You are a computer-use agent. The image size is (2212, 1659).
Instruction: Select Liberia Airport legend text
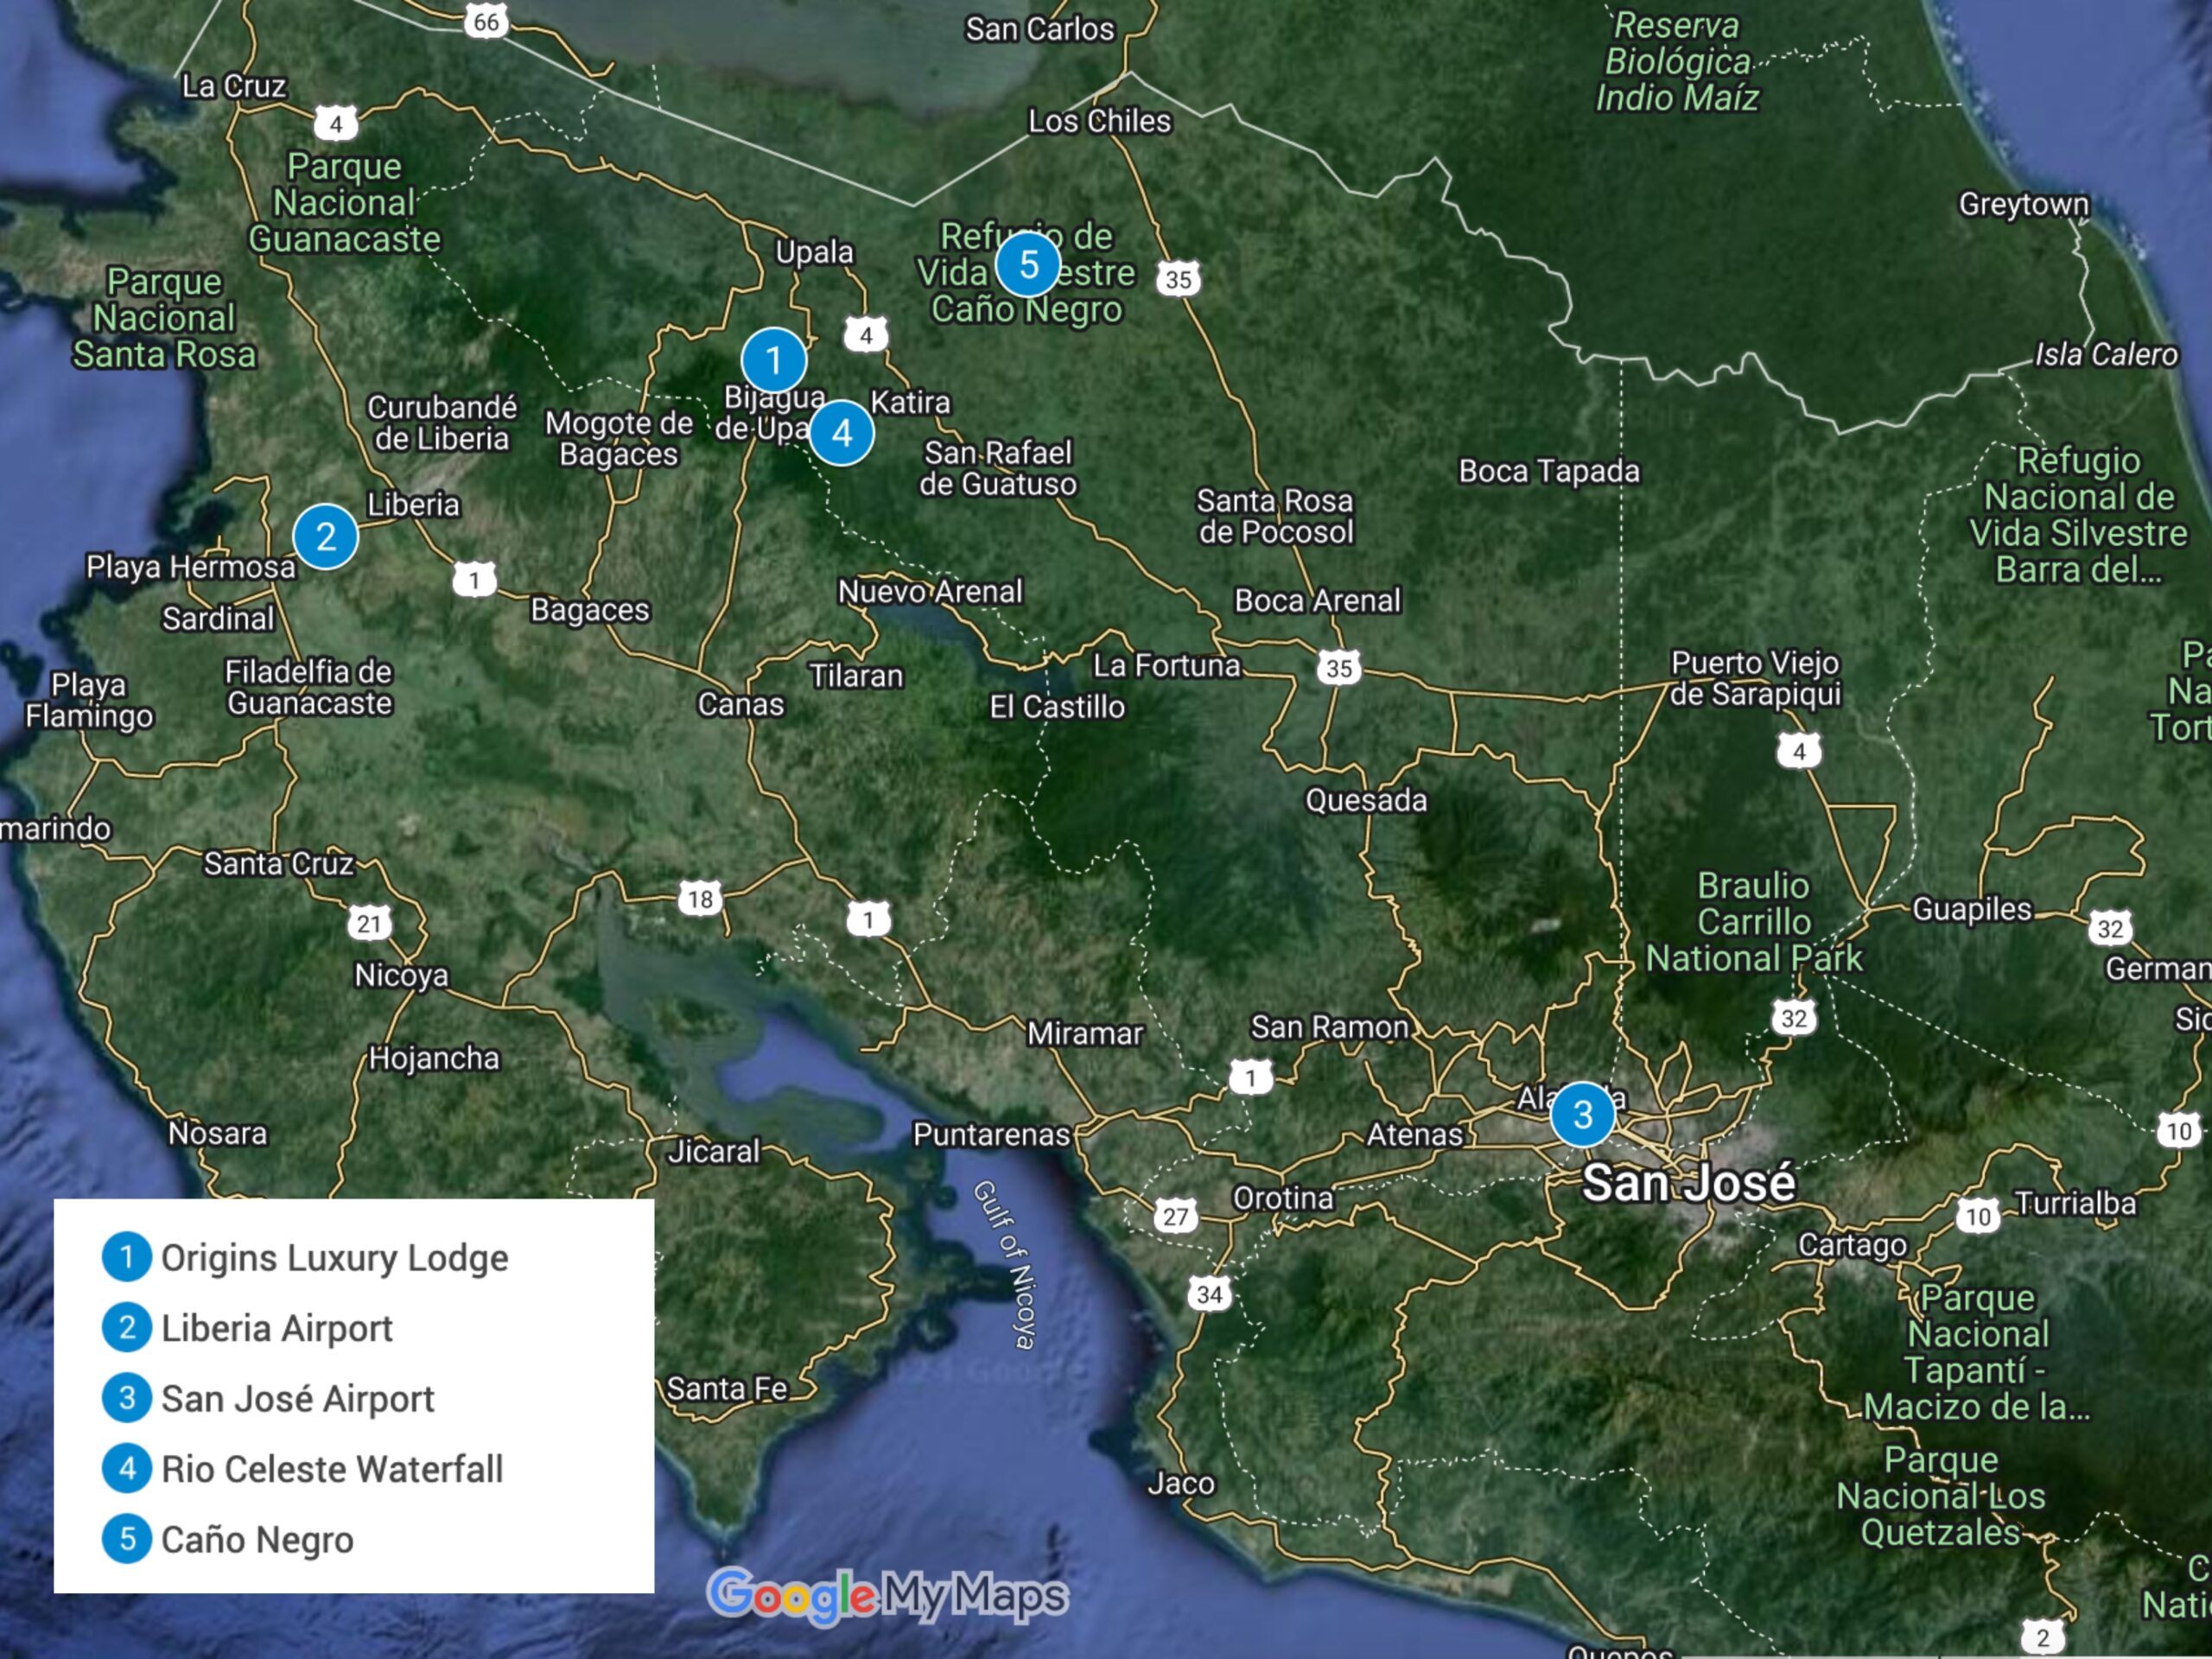point(277,1328)
